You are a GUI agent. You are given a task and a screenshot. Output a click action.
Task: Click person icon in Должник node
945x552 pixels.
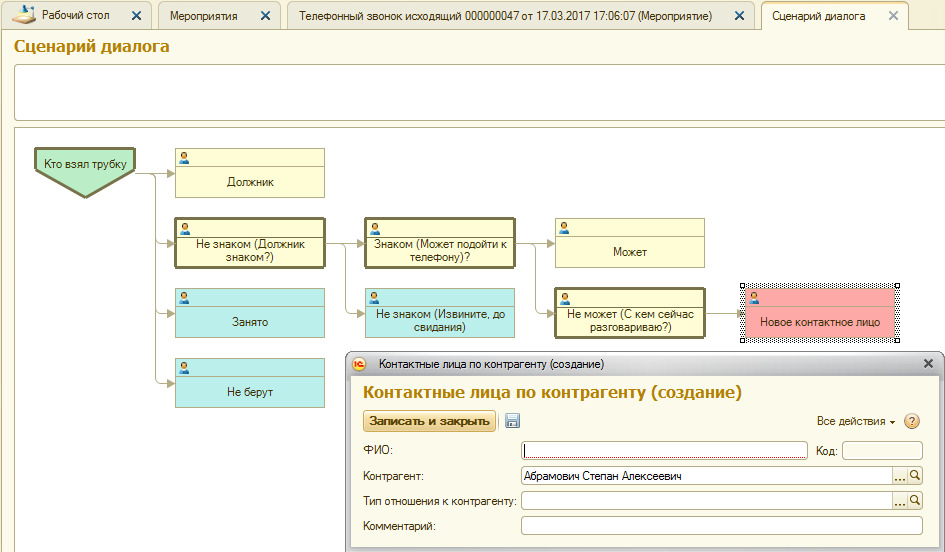[x=184, y=158]
